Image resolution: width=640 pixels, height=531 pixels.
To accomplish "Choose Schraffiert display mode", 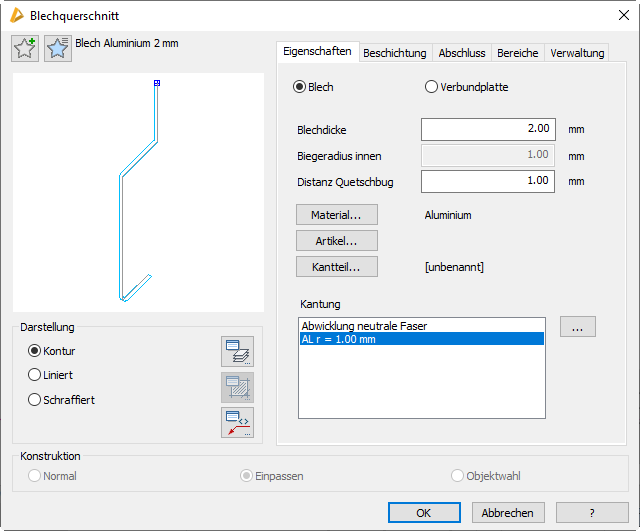I will coord(36,400).
